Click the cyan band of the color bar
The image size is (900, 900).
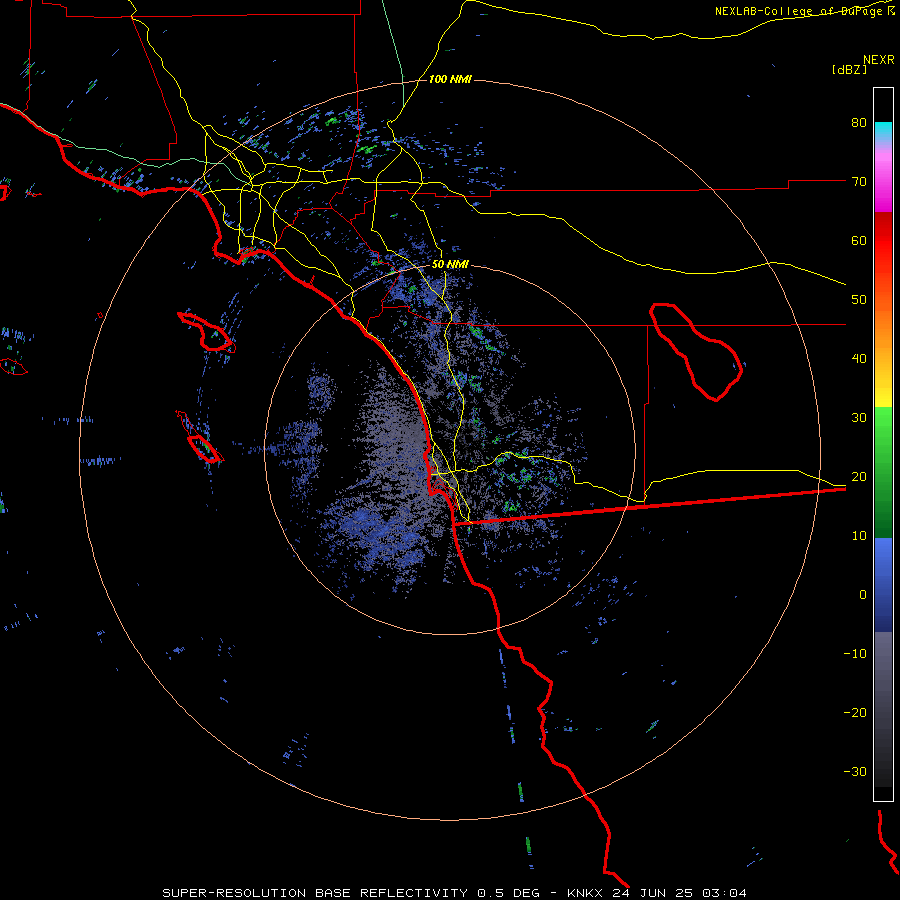coord(883,131)
